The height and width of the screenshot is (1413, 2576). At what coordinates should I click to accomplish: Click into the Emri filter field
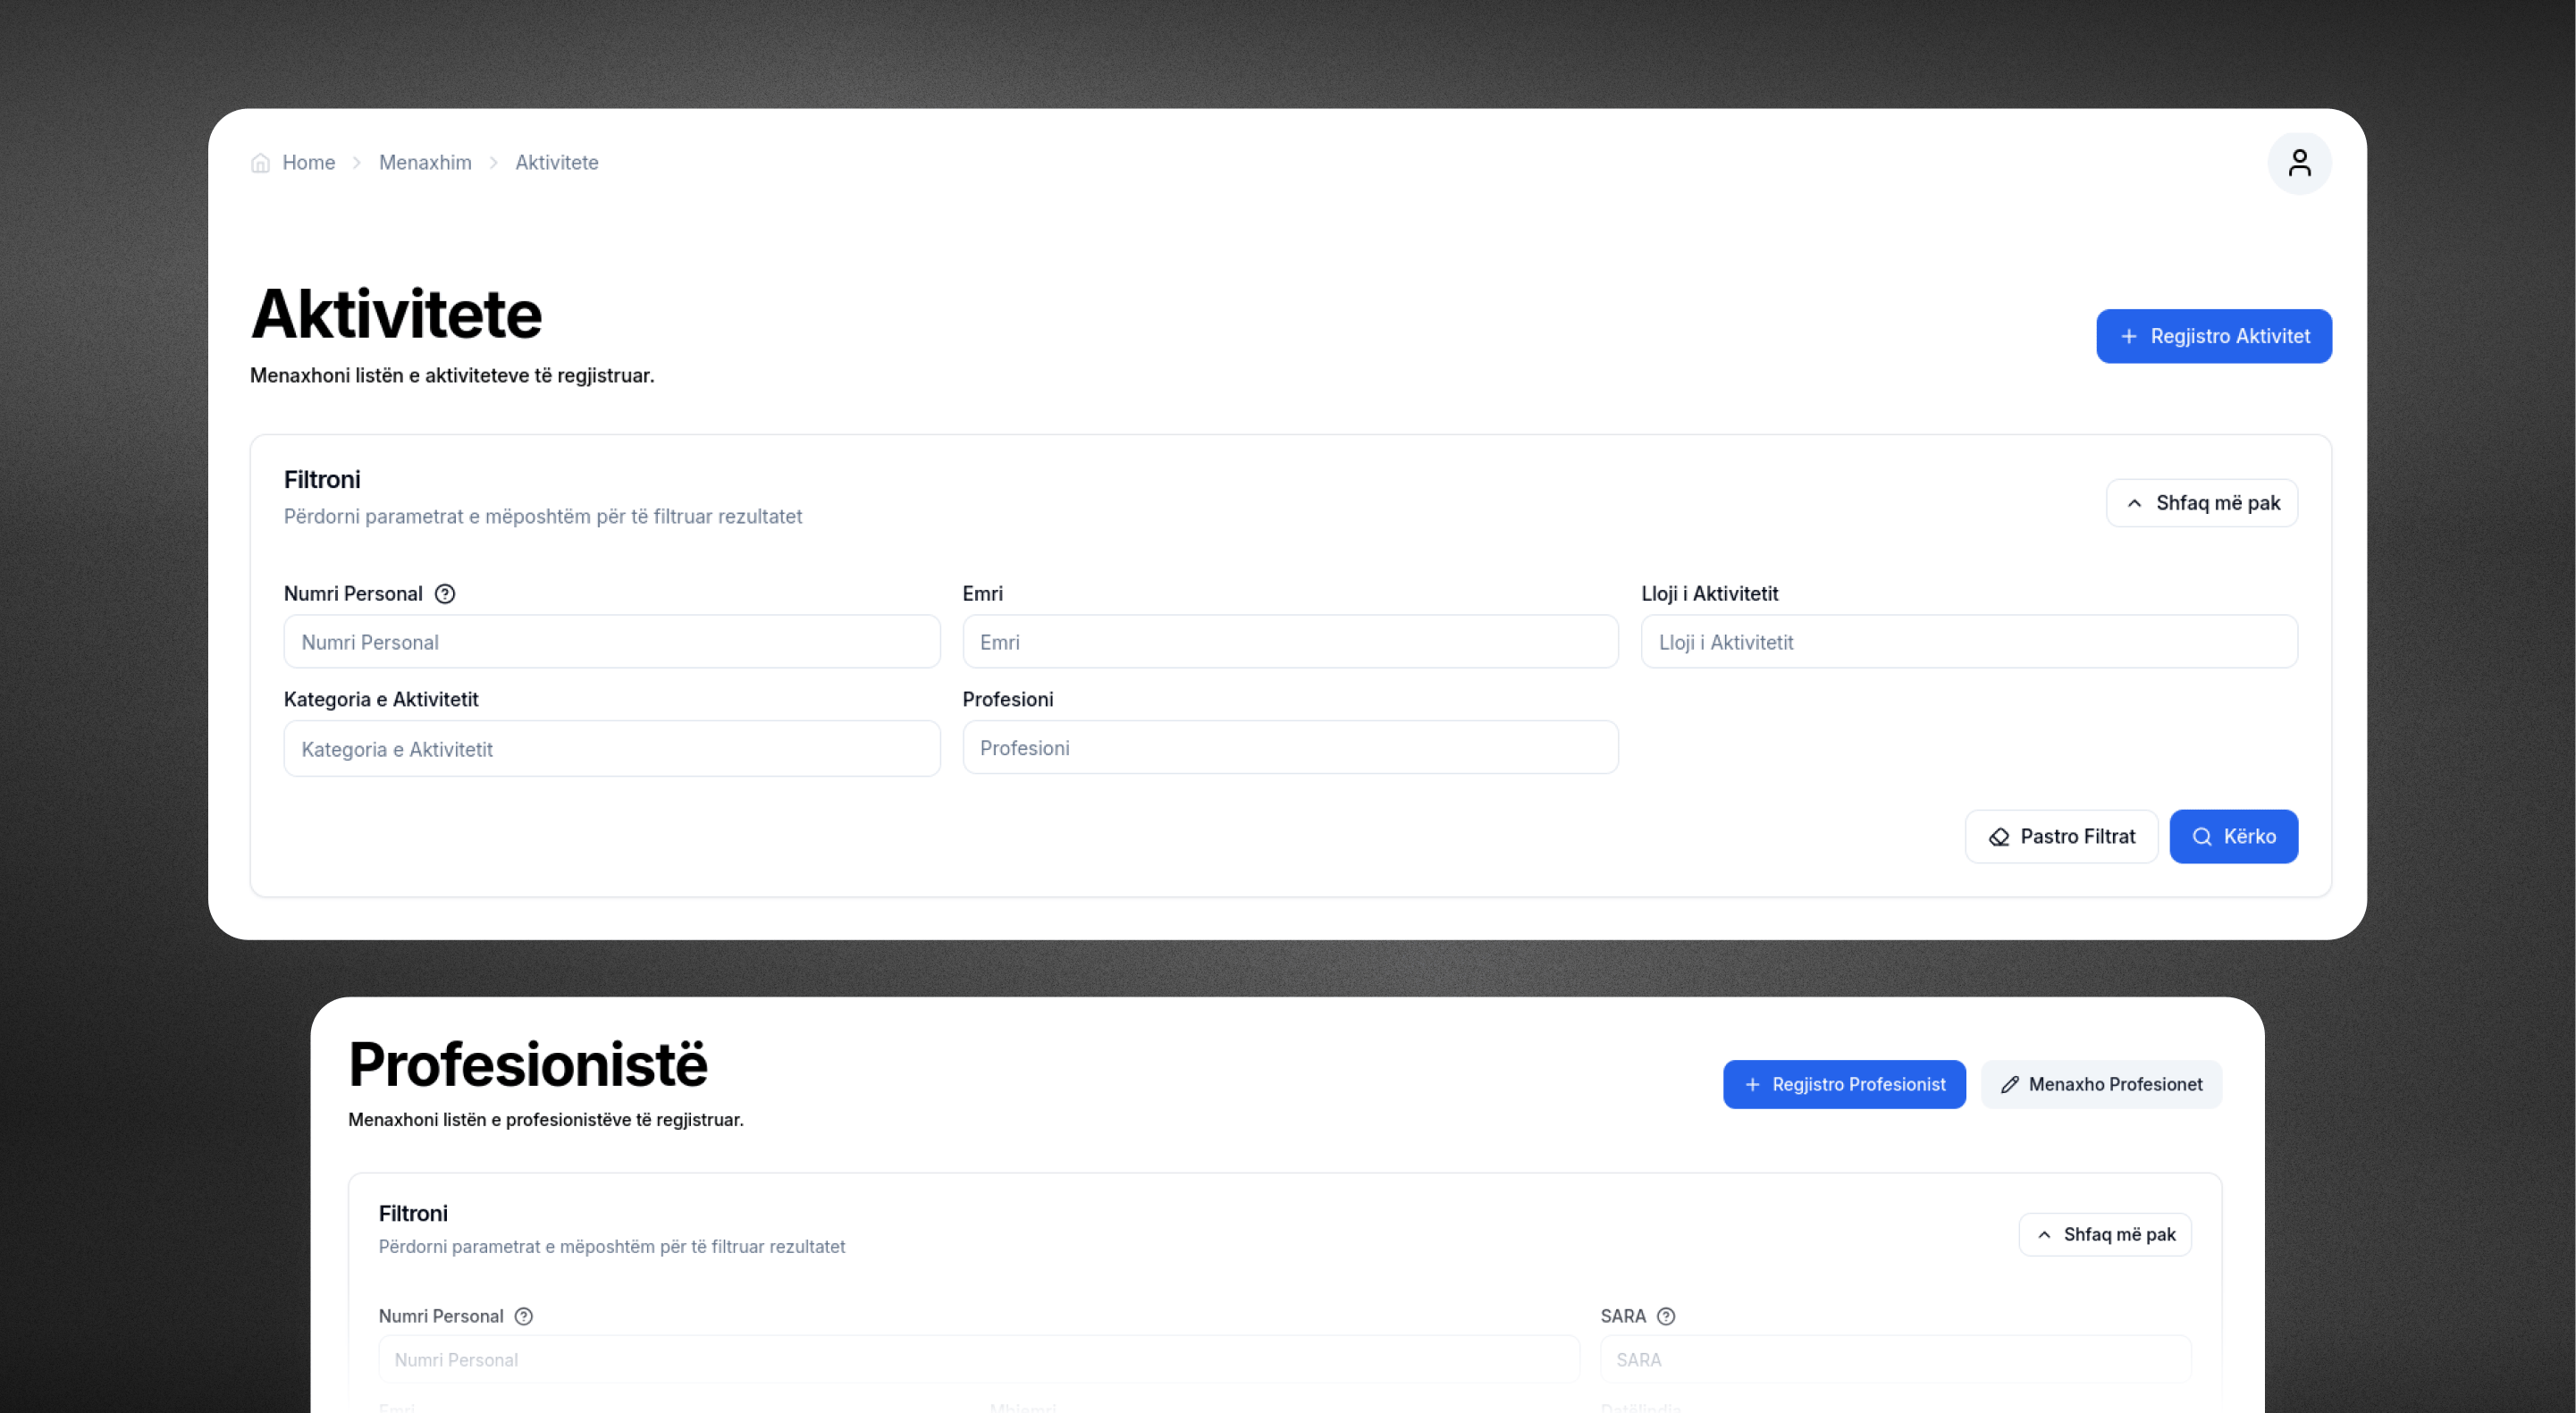tap(1290, 642)
